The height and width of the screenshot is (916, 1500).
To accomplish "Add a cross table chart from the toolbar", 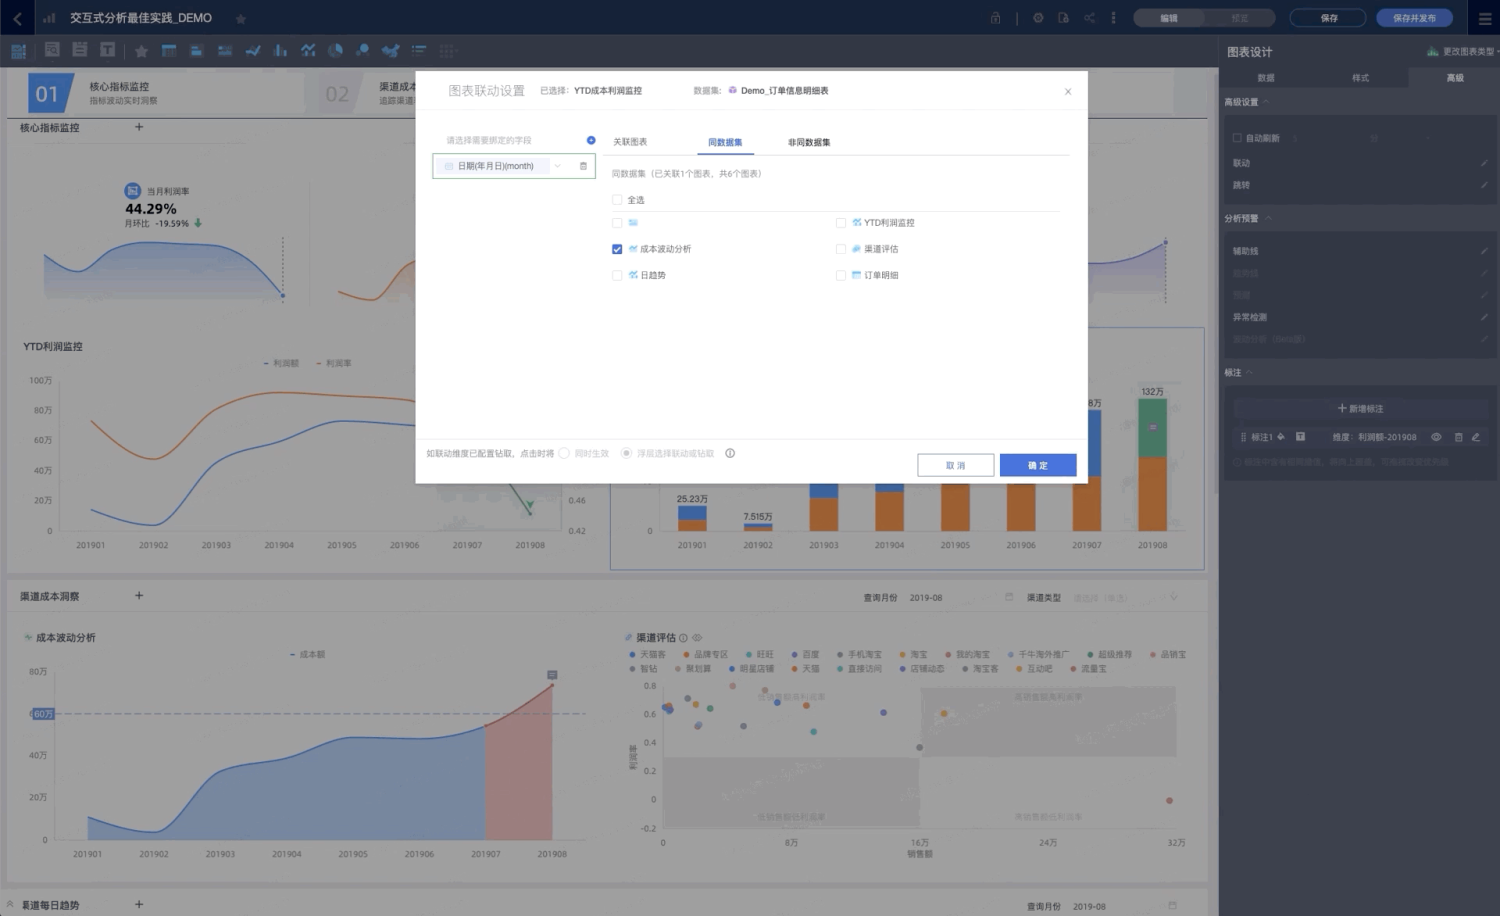I will pos(169,50).
